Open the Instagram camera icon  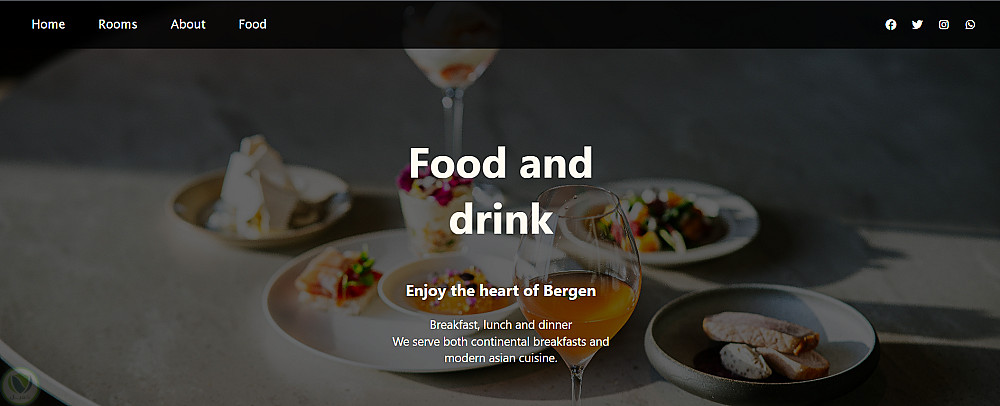click(x=944, y=25)
